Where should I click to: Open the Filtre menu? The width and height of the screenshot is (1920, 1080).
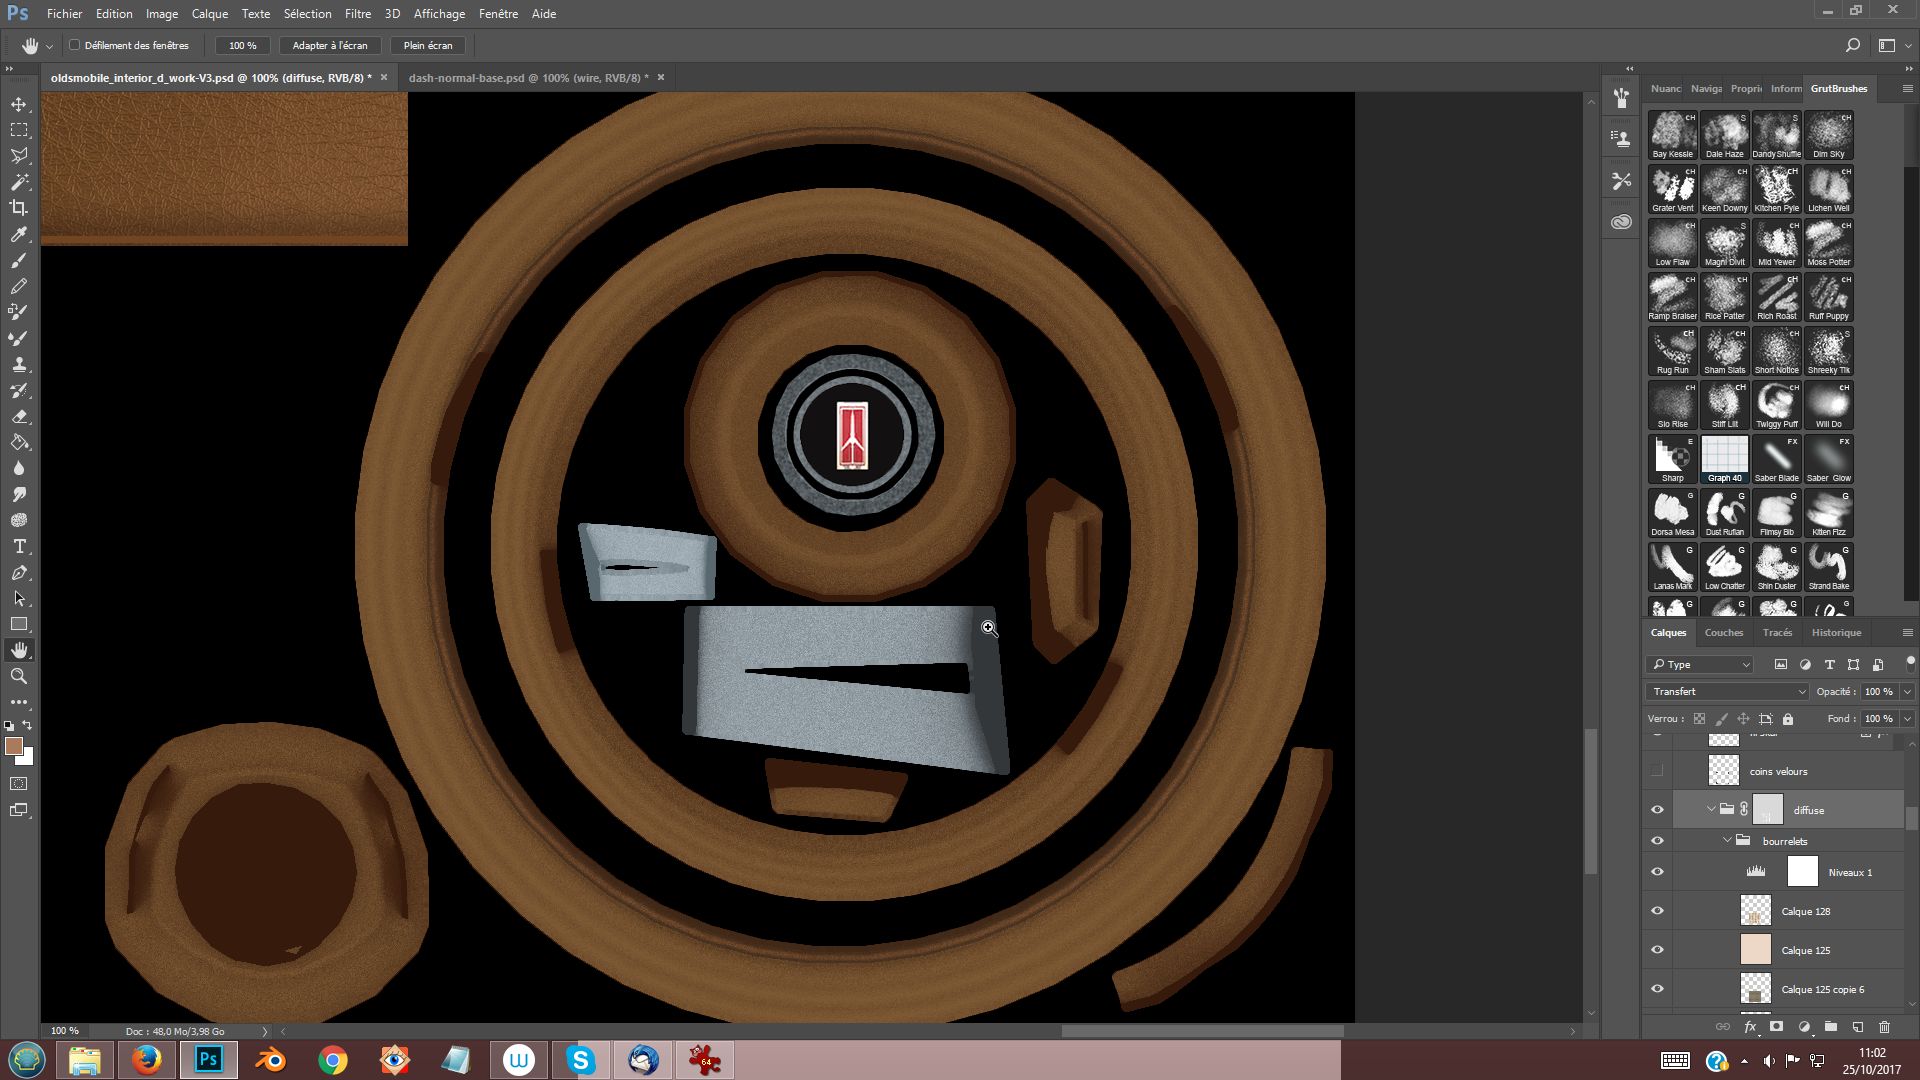click(357, 14)
